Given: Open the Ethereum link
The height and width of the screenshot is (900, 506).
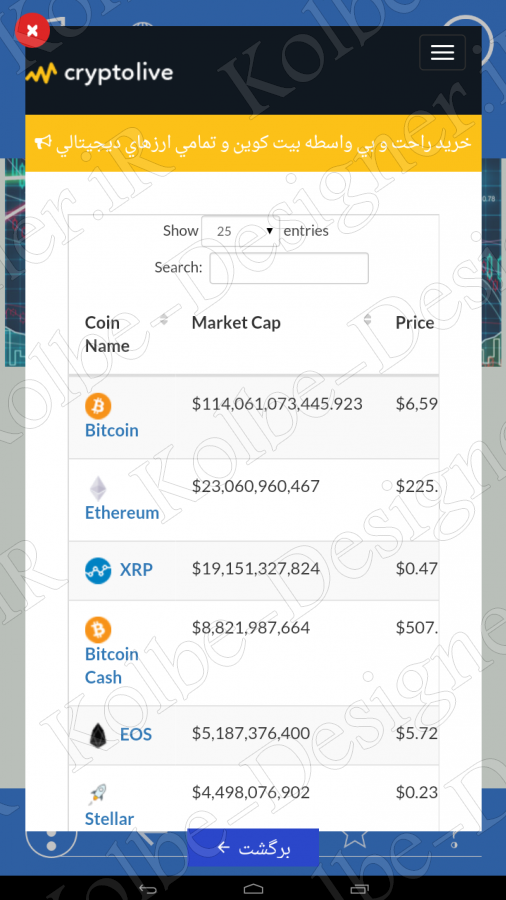Looking at the screenshot, I should 122,513.
